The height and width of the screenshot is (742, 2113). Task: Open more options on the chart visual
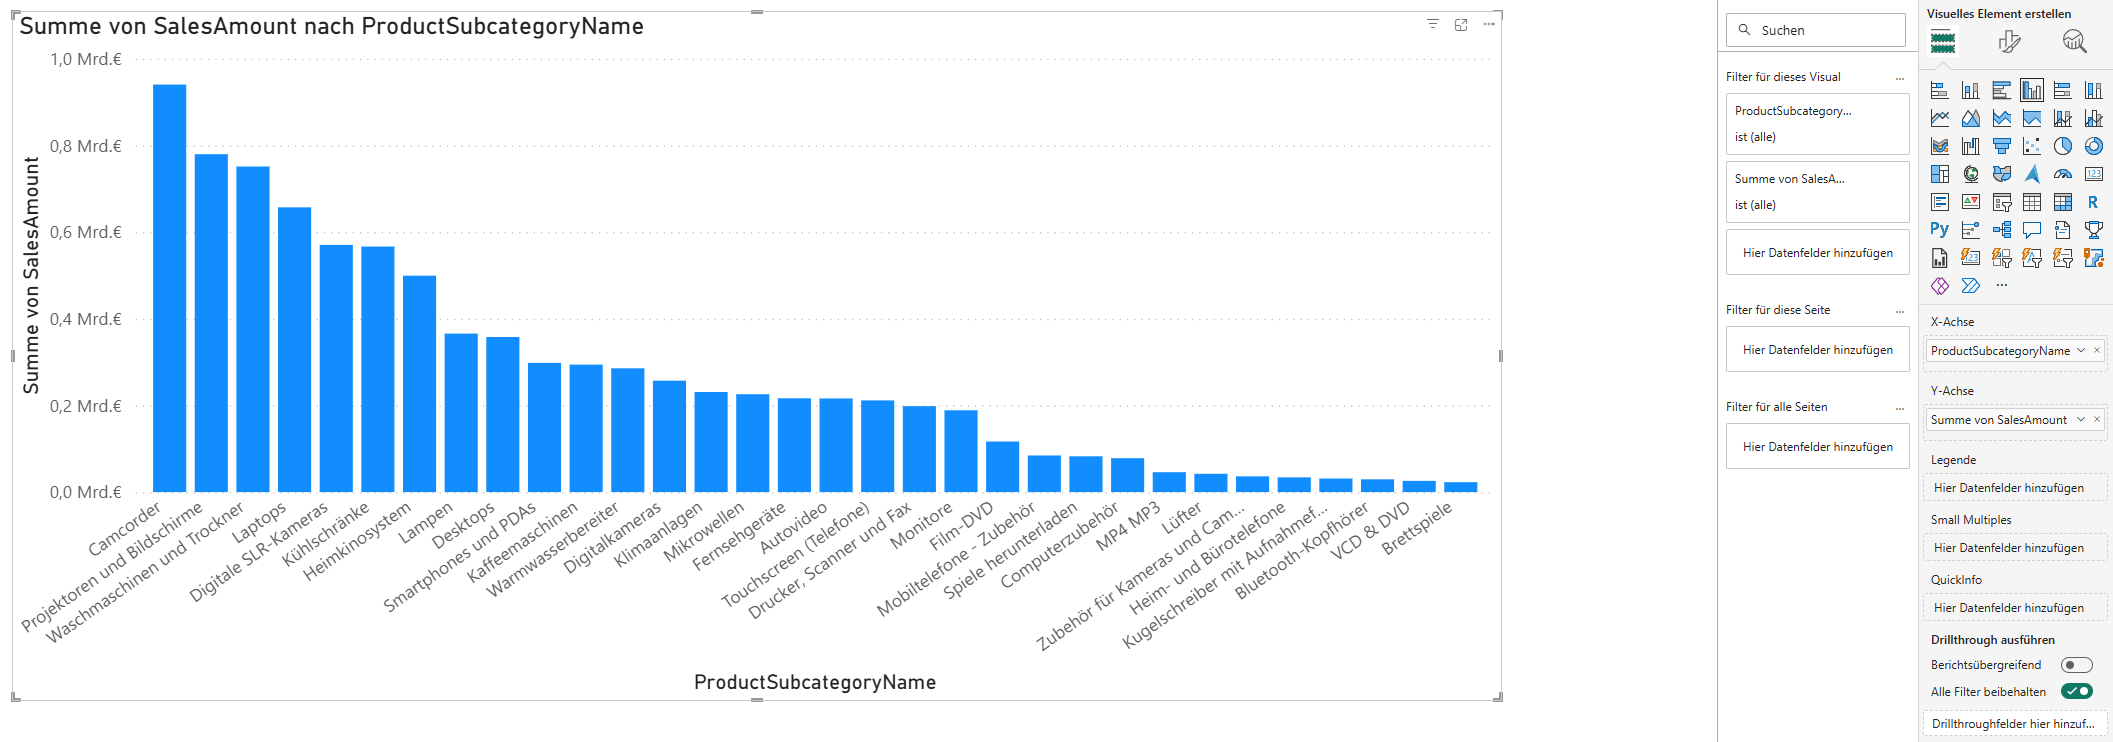pos(1487,22)
